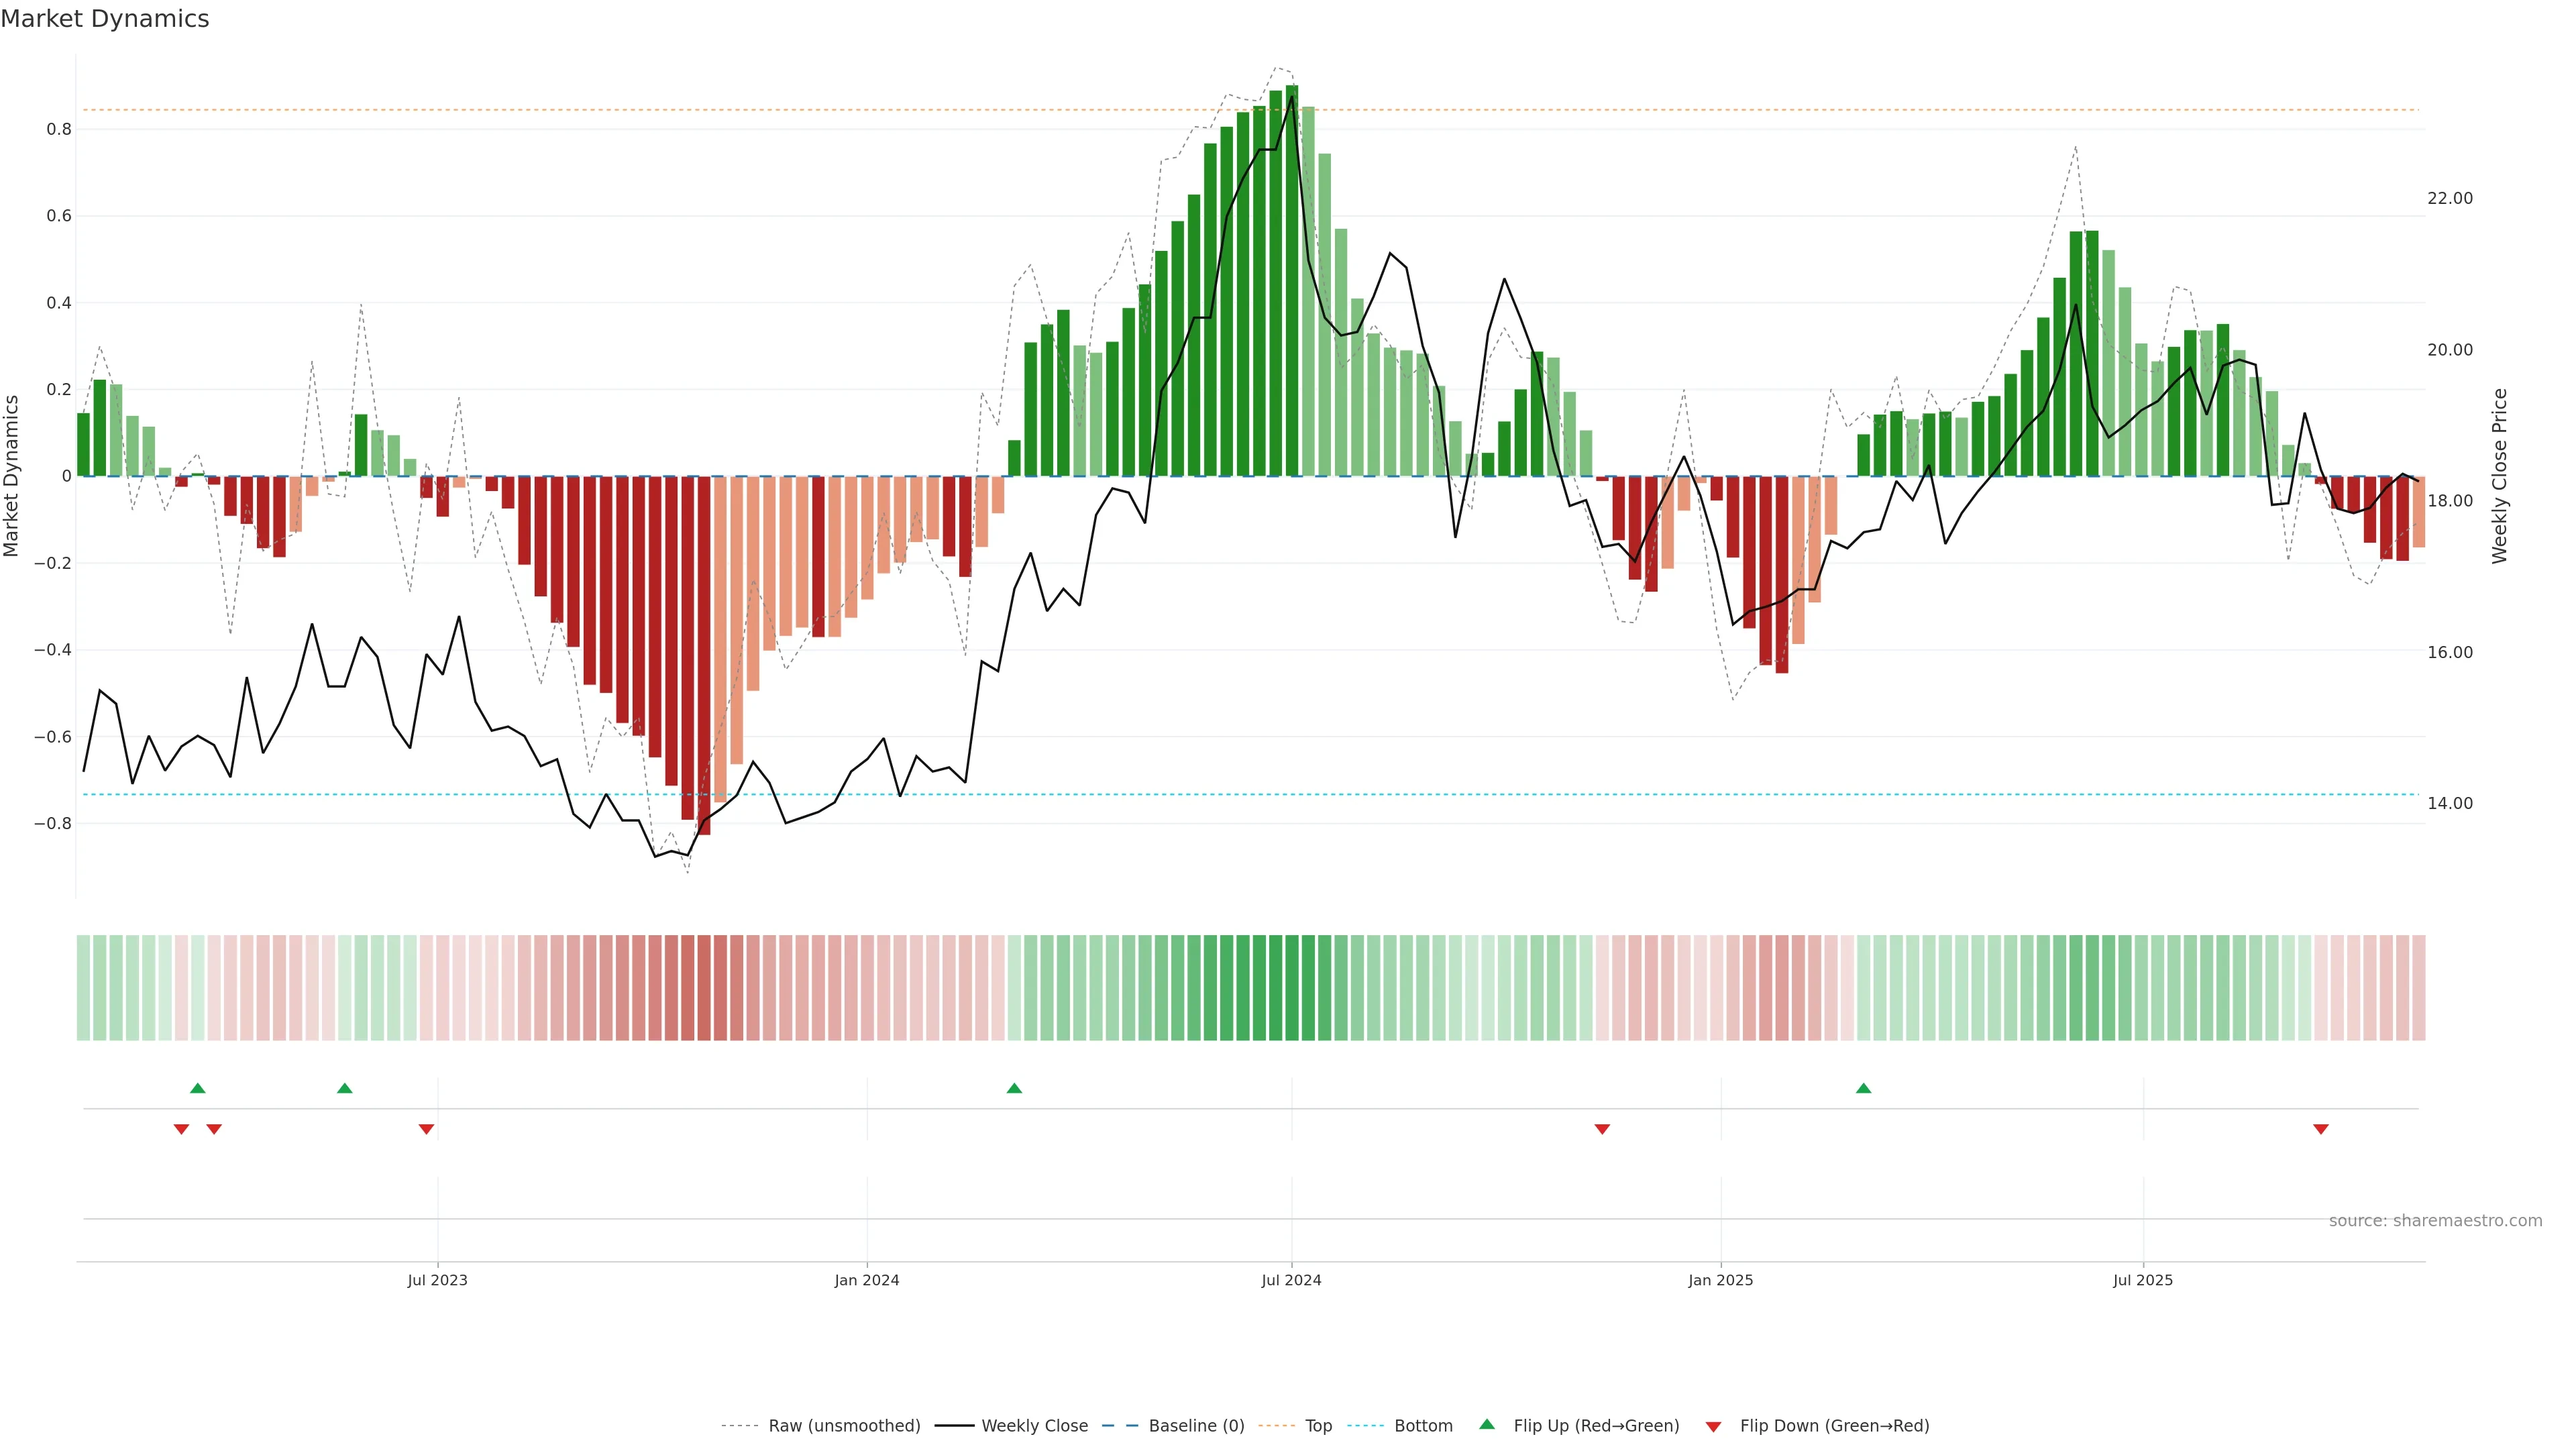Click the Jan 2025 x-axis label
Image resolution: width=2576 pixels, height=1449 pixels.
point(1720,1280)
